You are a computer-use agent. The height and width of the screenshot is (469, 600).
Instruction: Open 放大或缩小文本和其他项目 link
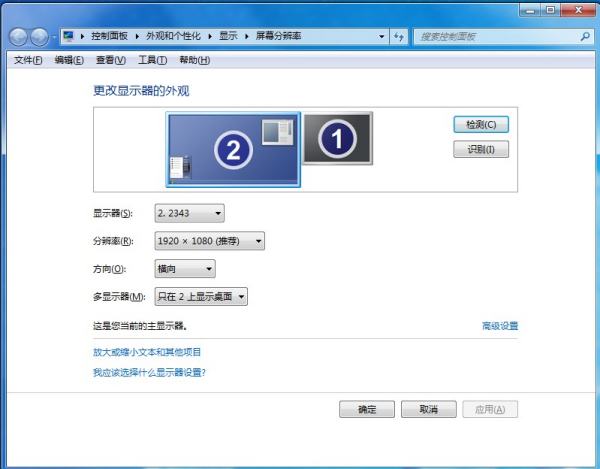tap(147, 352)
